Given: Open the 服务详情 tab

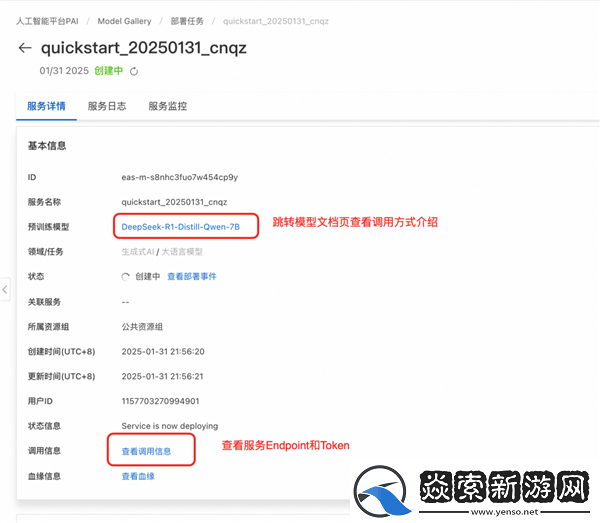Looking at the screenshot, I should pyautogui.click(x=46, y=106).
